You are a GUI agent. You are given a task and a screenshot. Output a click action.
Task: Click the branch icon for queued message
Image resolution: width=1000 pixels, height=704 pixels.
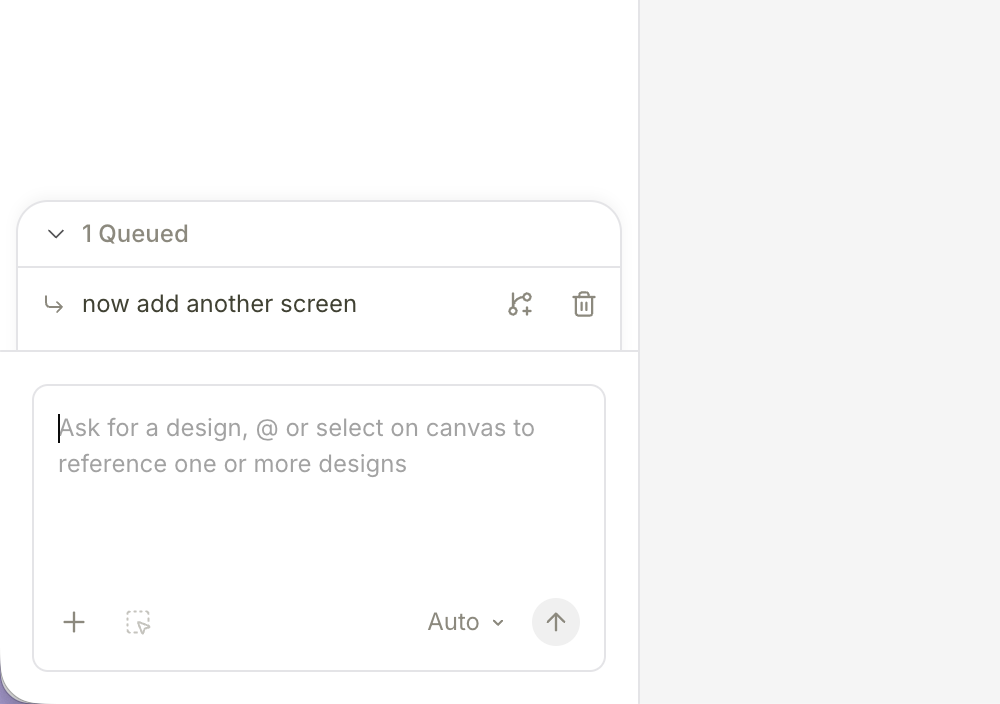520,304
